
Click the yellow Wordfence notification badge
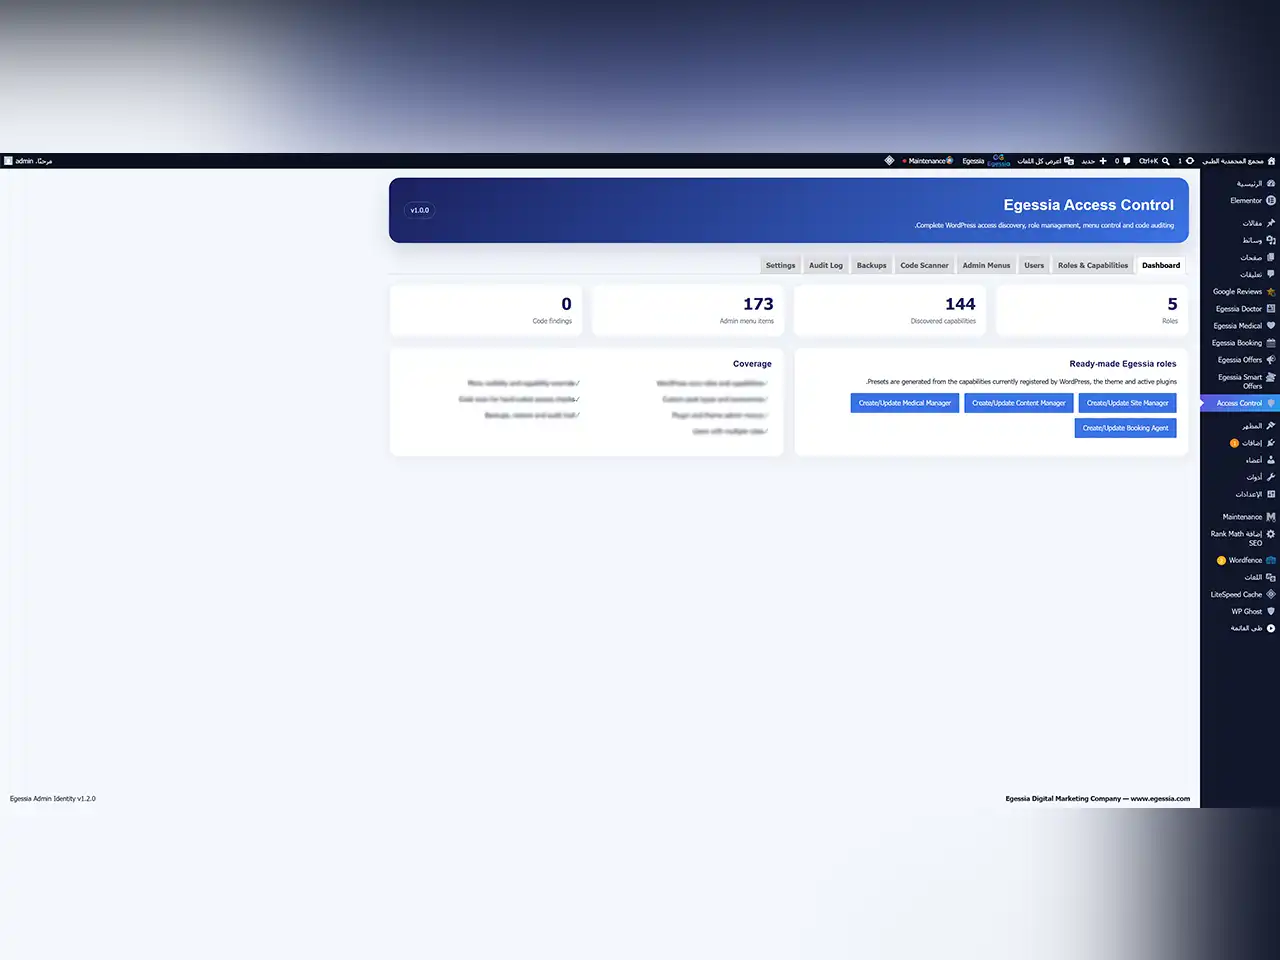coord(1221,560)
